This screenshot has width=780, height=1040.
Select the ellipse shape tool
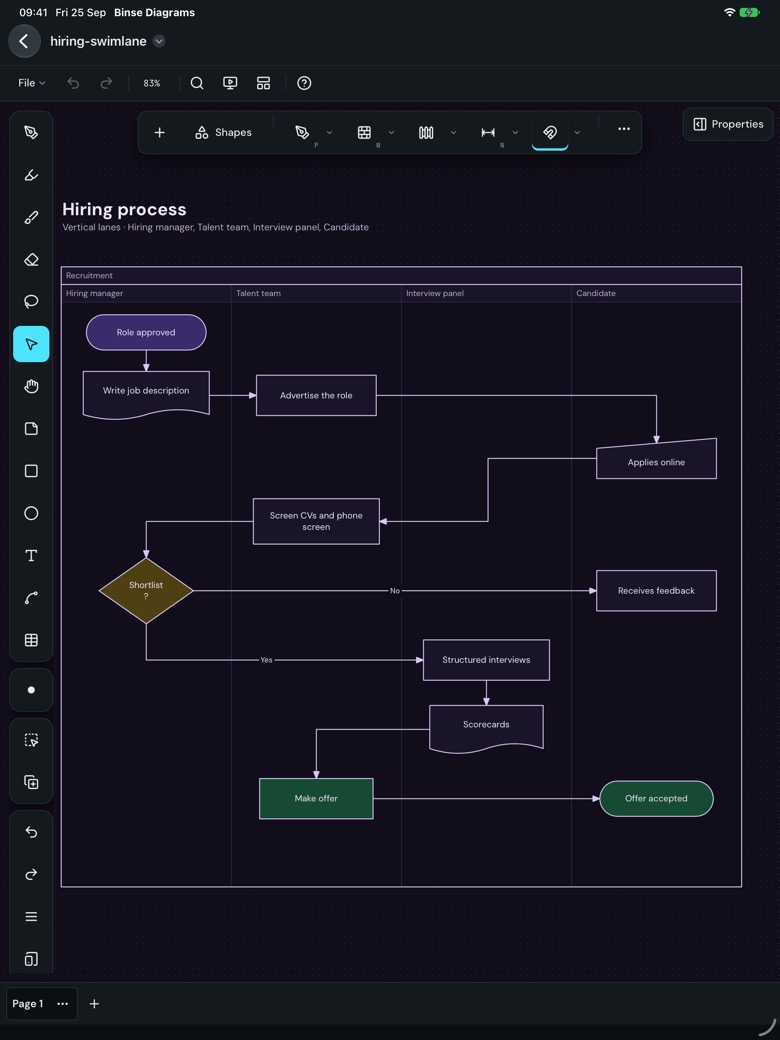[31, 513]
